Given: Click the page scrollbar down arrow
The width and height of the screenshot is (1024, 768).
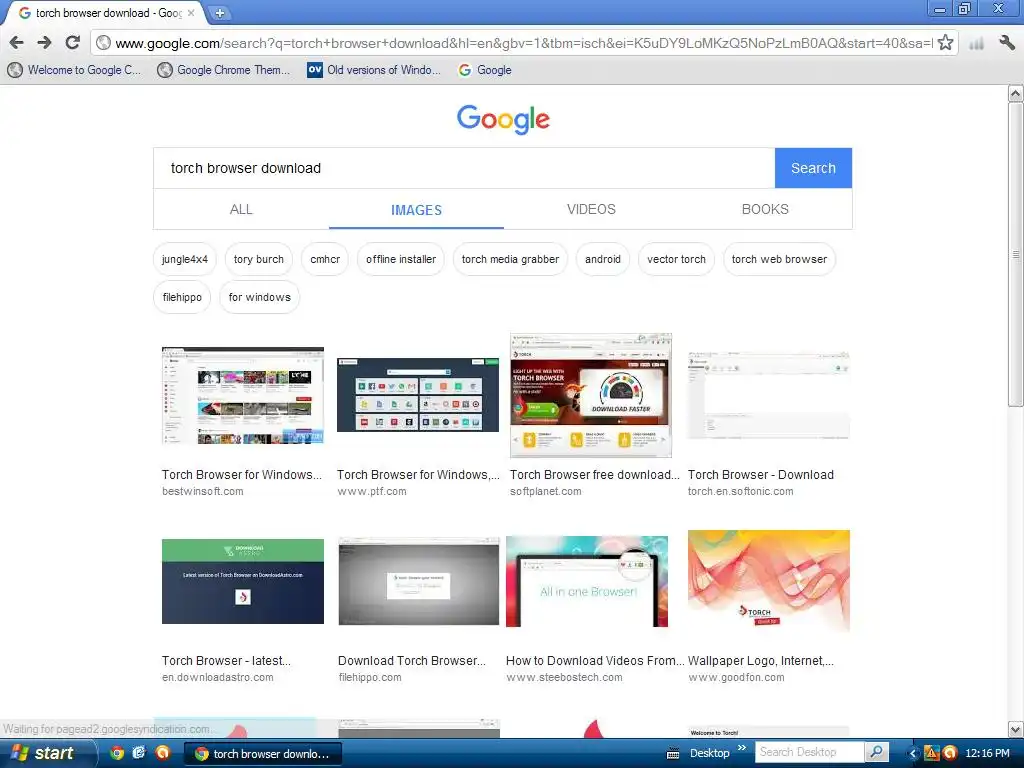Looking at the screenshot, I should (x=1016, y=729).
